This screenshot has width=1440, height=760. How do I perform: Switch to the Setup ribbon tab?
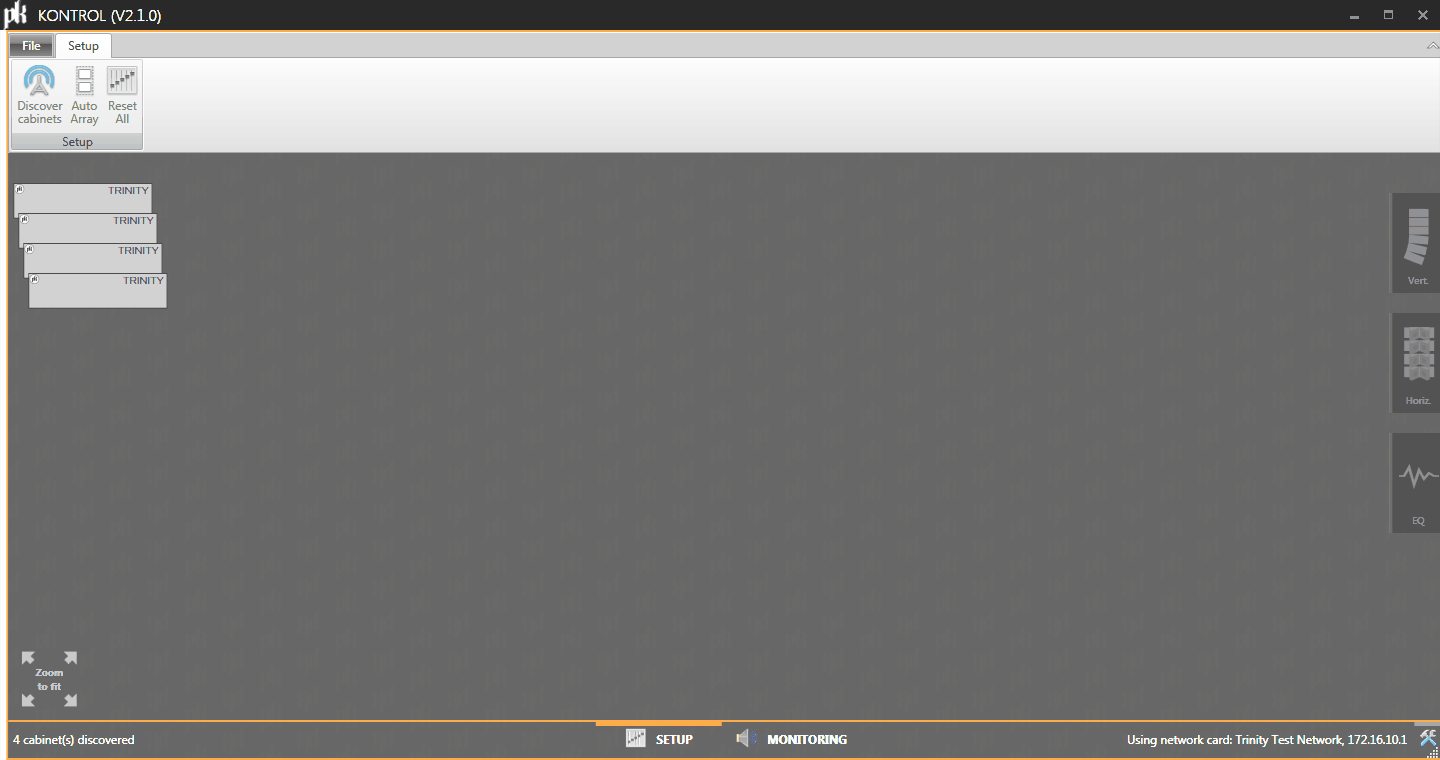(x=84, y=46)
